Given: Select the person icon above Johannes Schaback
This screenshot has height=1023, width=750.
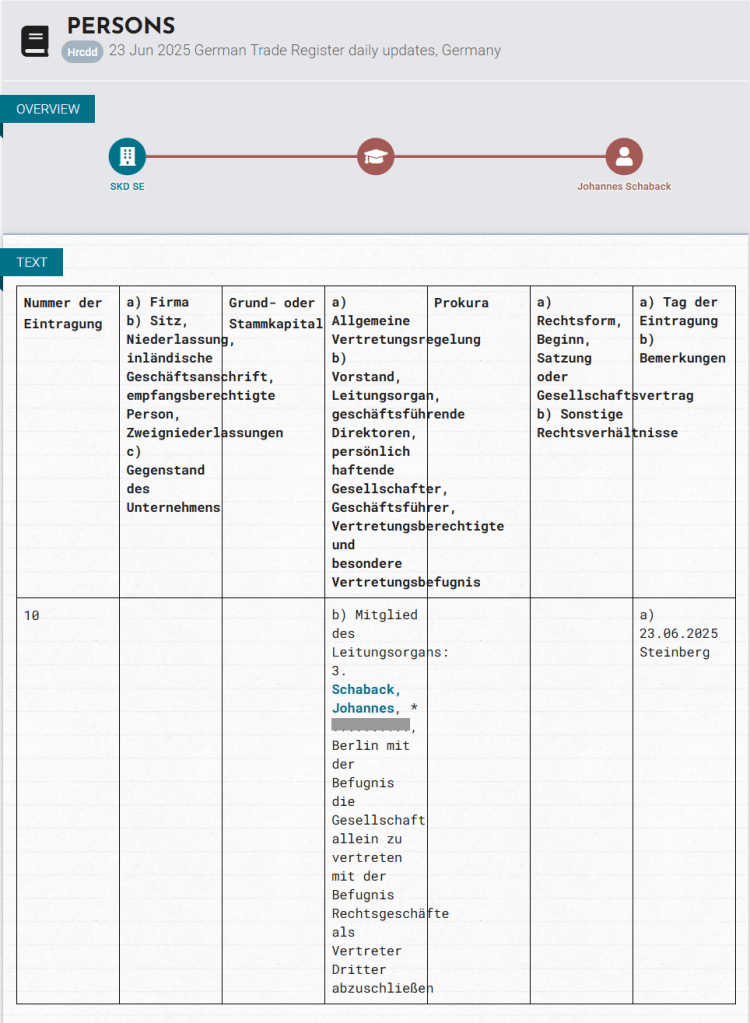Looking at the screenshot, I should 624,156.
